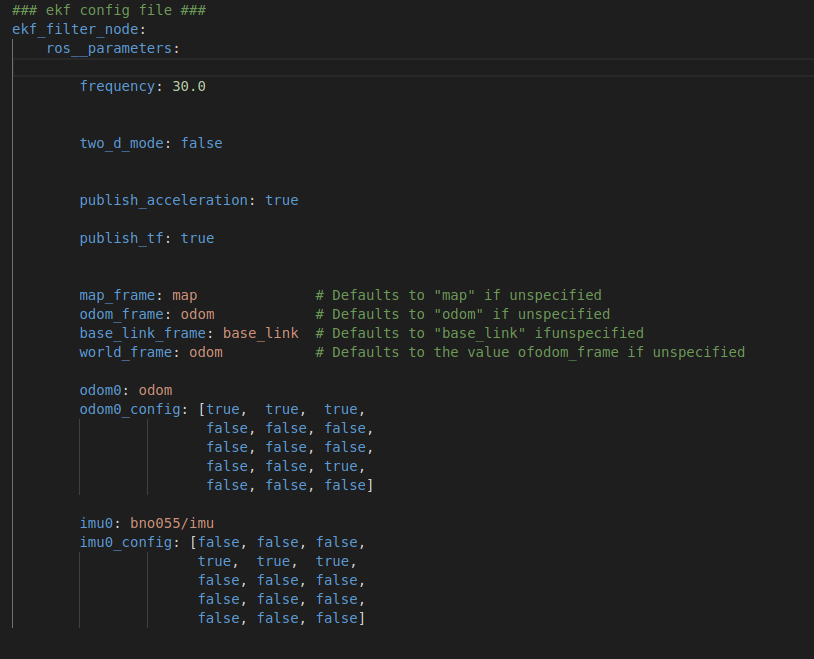Click the comment about map default frame
814x659 pixels.
click(458, 295)
